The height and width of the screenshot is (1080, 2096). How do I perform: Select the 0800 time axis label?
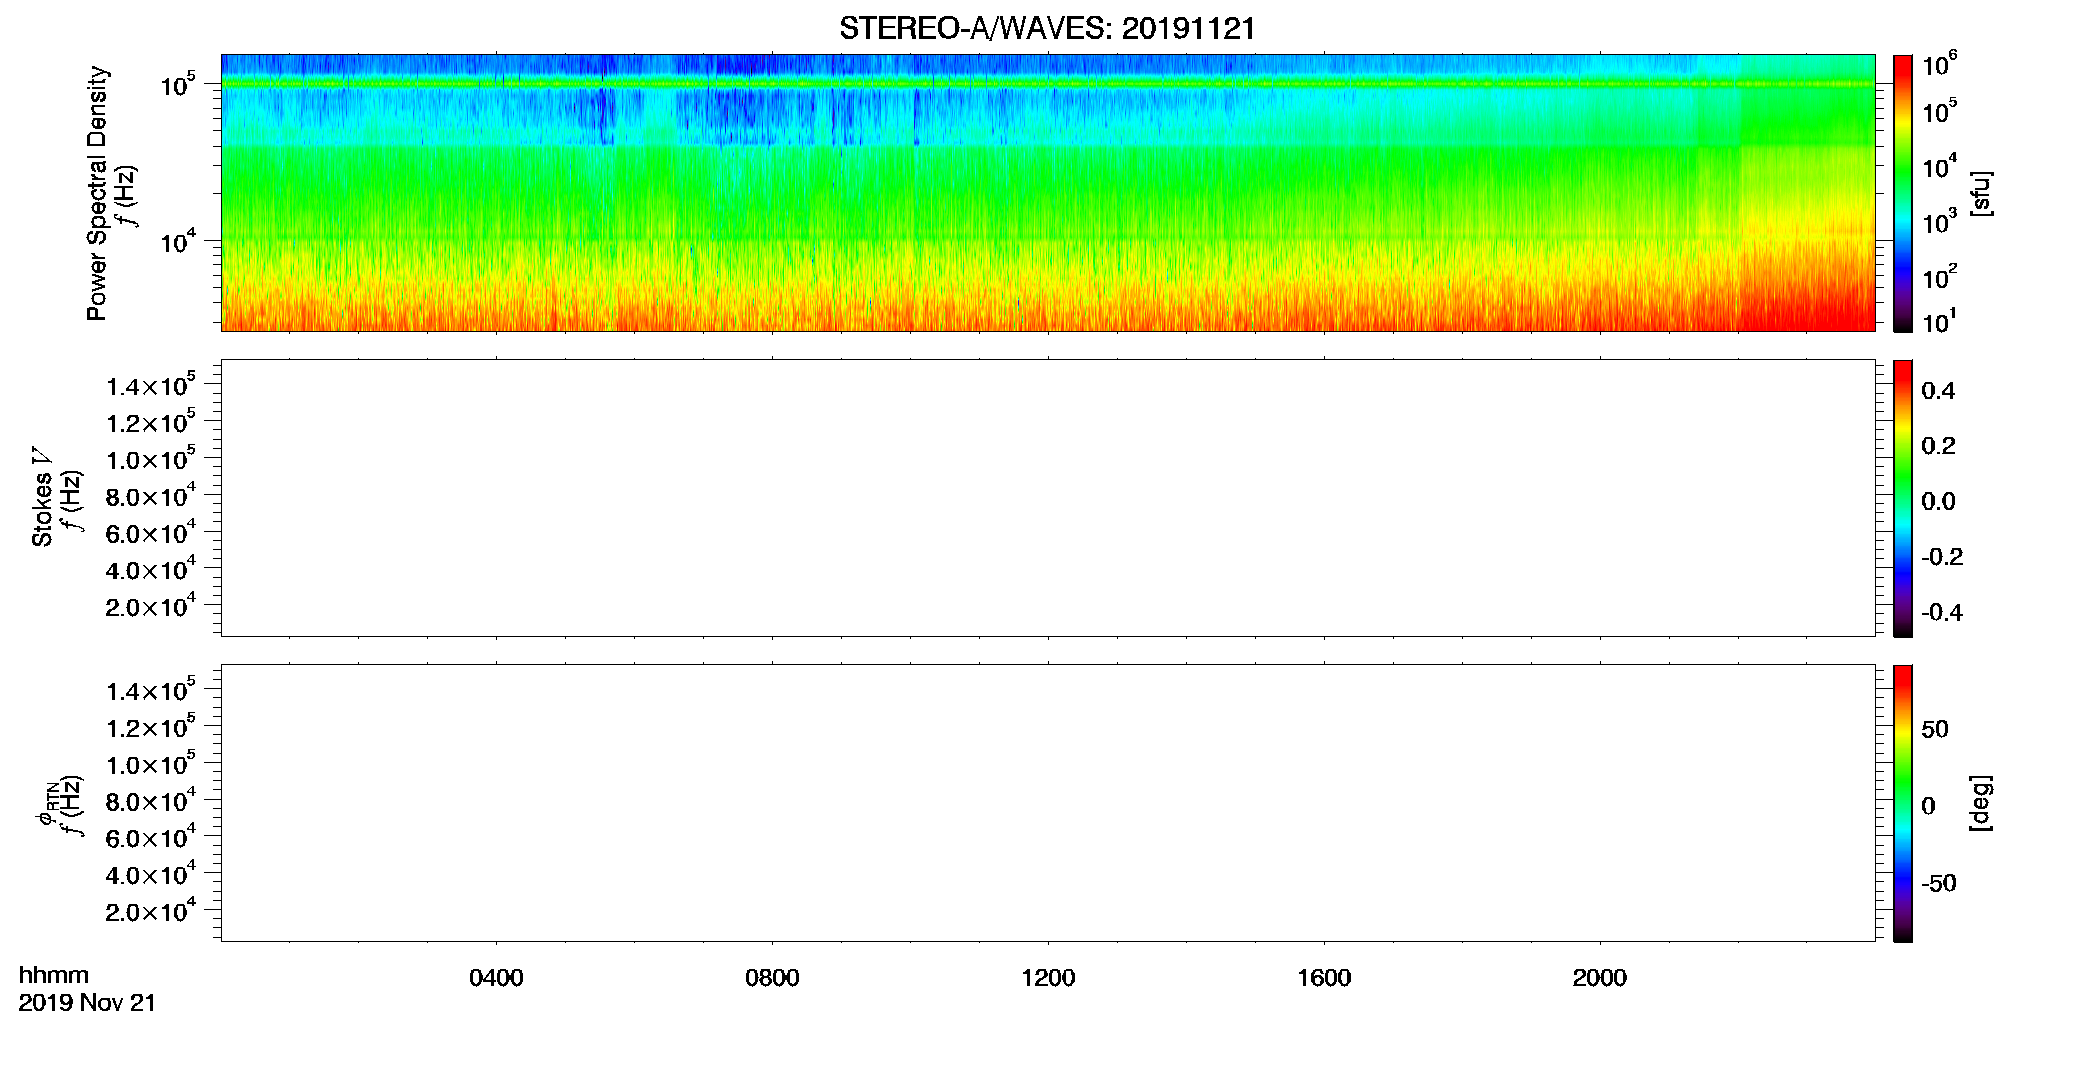[x=772, y=977]
